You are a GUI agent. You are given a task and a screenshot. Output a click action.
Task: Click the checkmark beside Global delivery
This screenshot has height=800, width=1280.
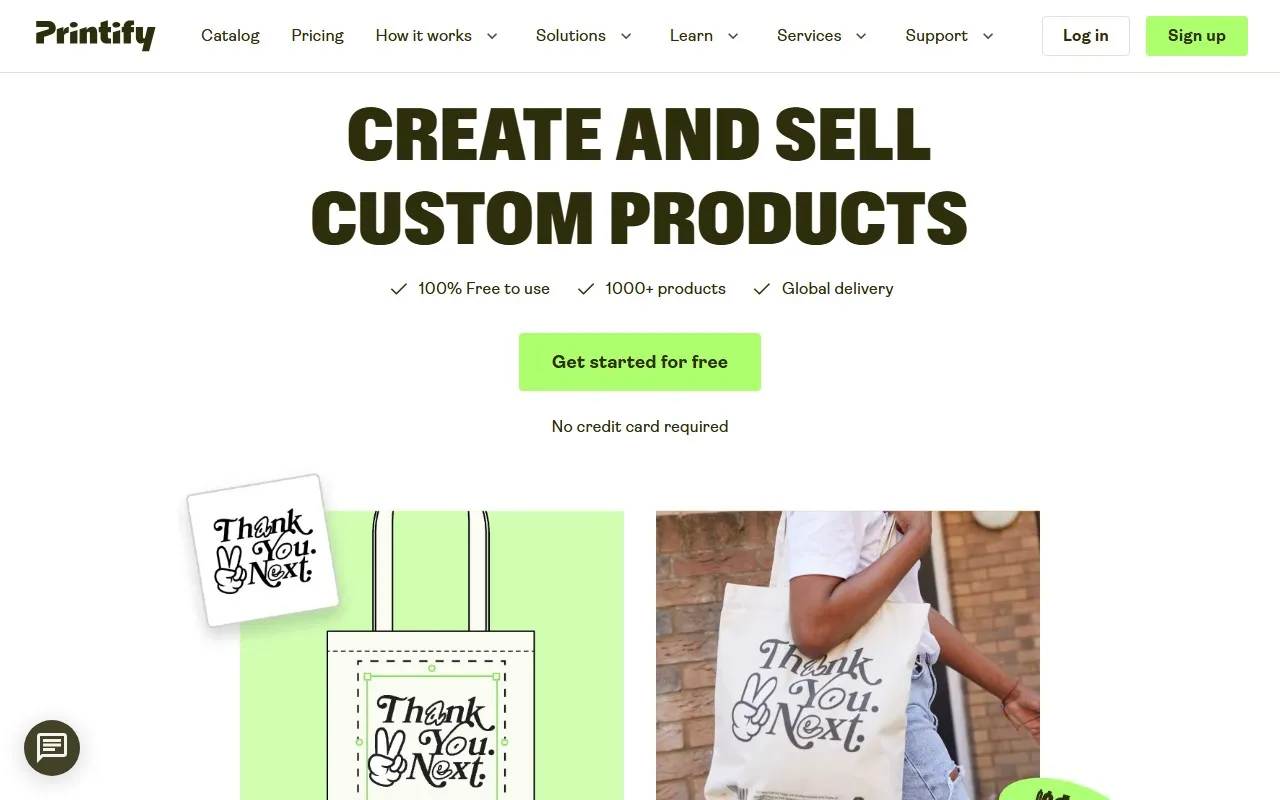click(762, 289)
